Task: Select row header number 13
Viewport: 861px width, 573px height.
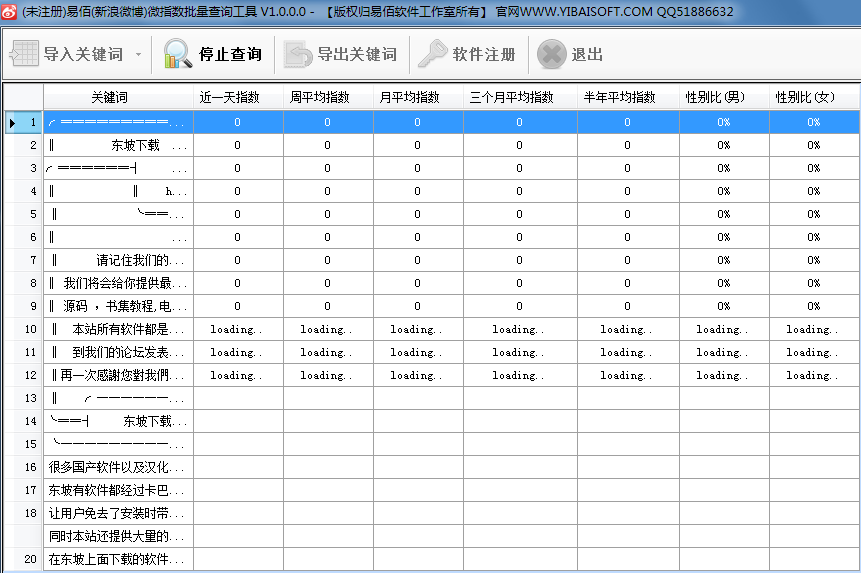Action: click(x=24, y=398)
